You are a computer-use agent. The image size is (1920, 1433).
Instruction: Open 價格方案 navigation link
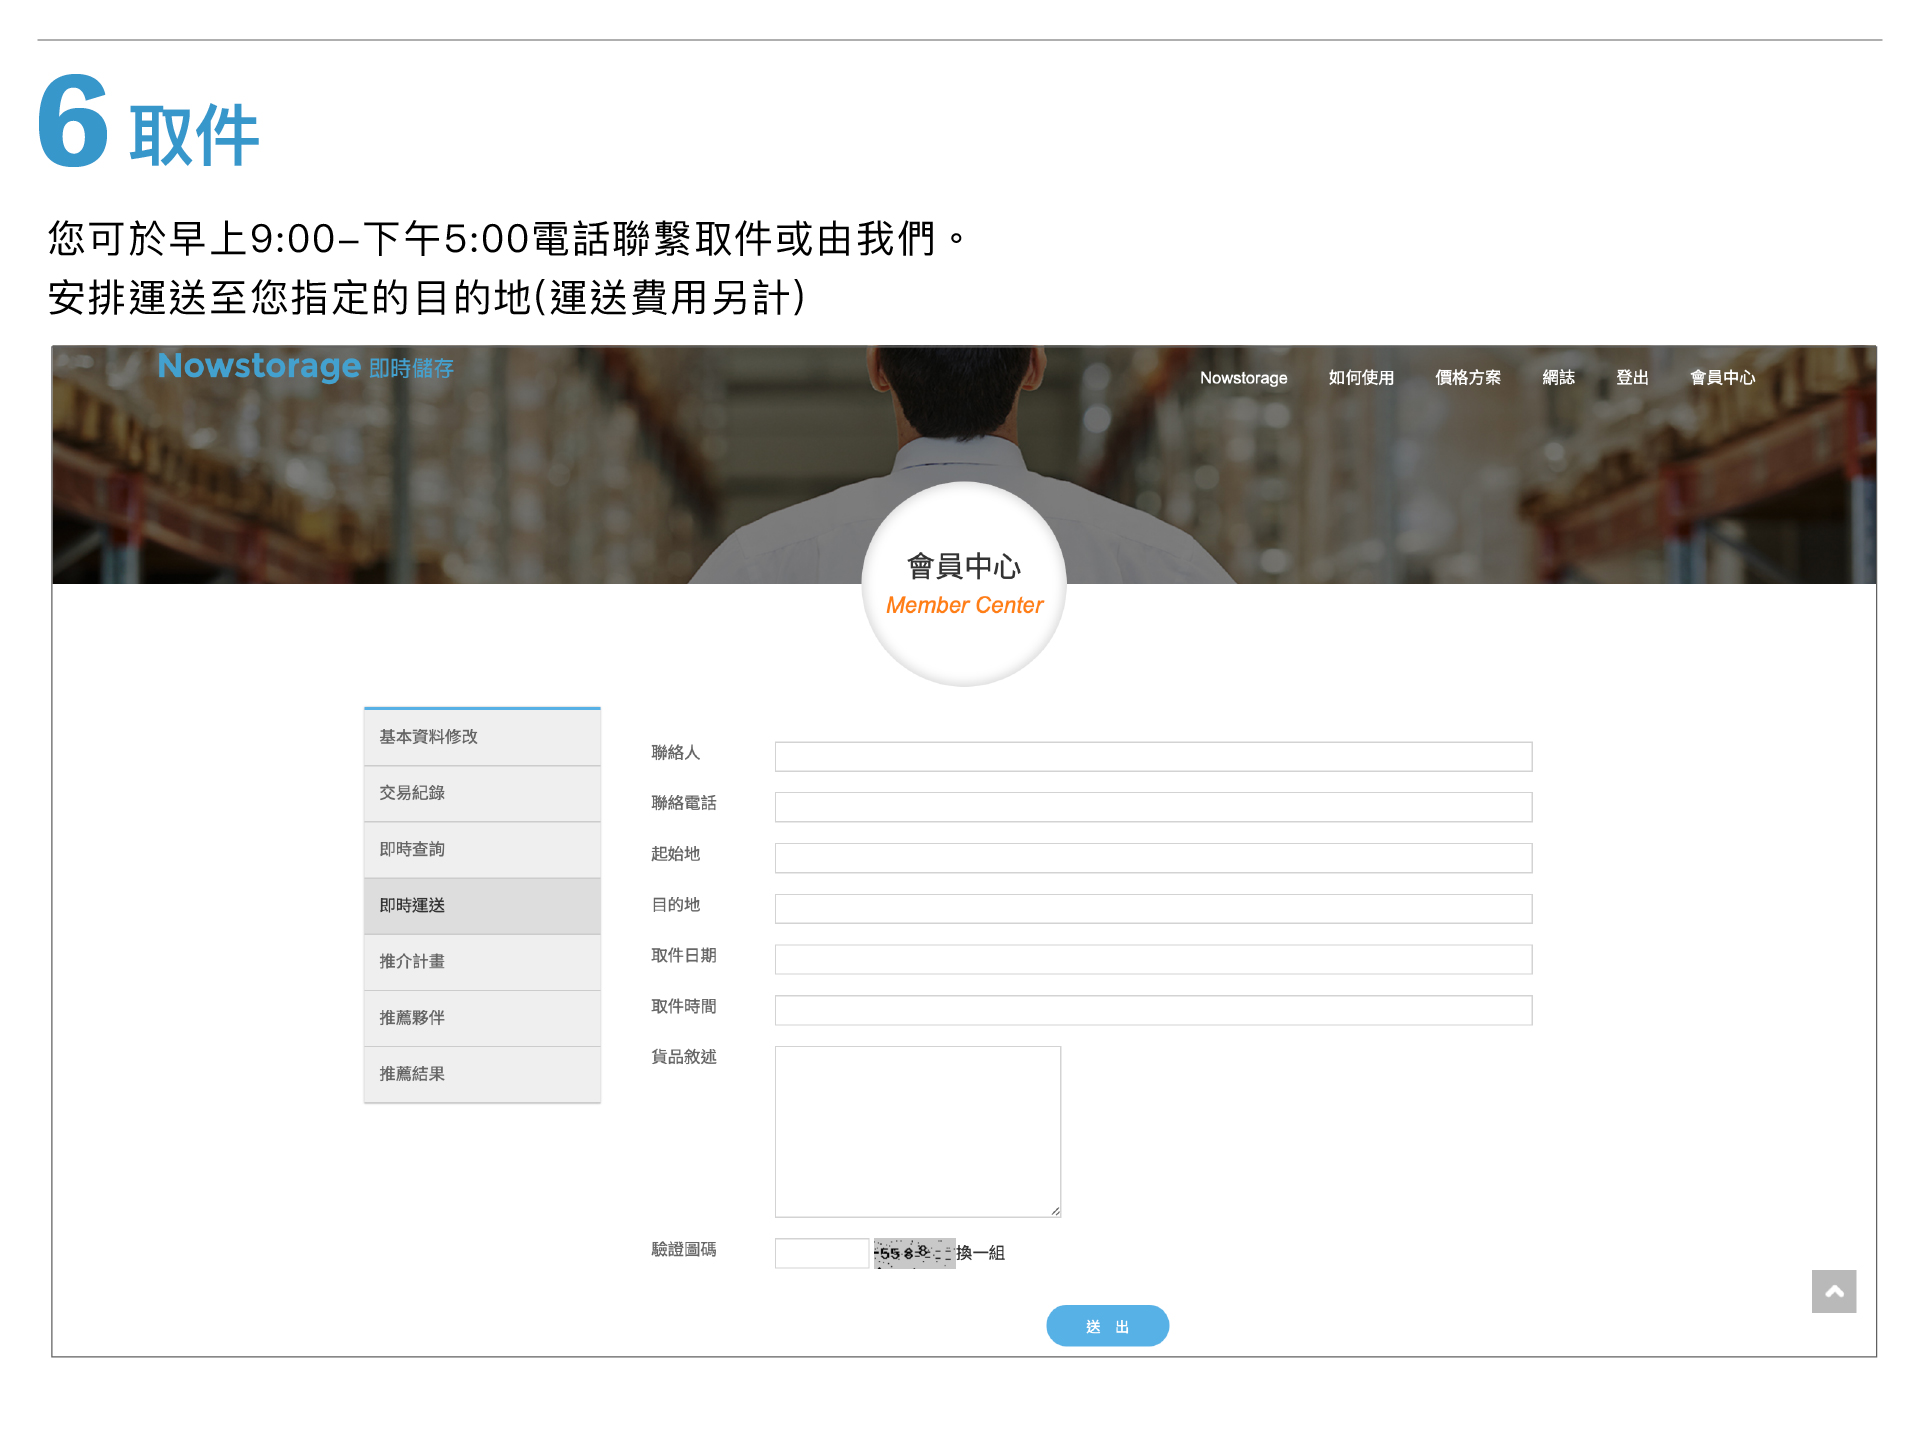pos(1467,378)
